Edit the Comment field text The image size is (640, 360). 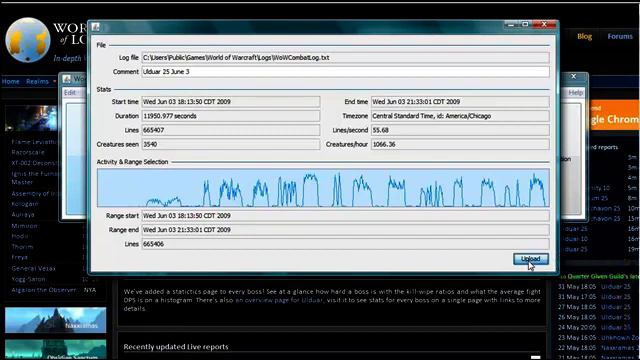point(345,72)
